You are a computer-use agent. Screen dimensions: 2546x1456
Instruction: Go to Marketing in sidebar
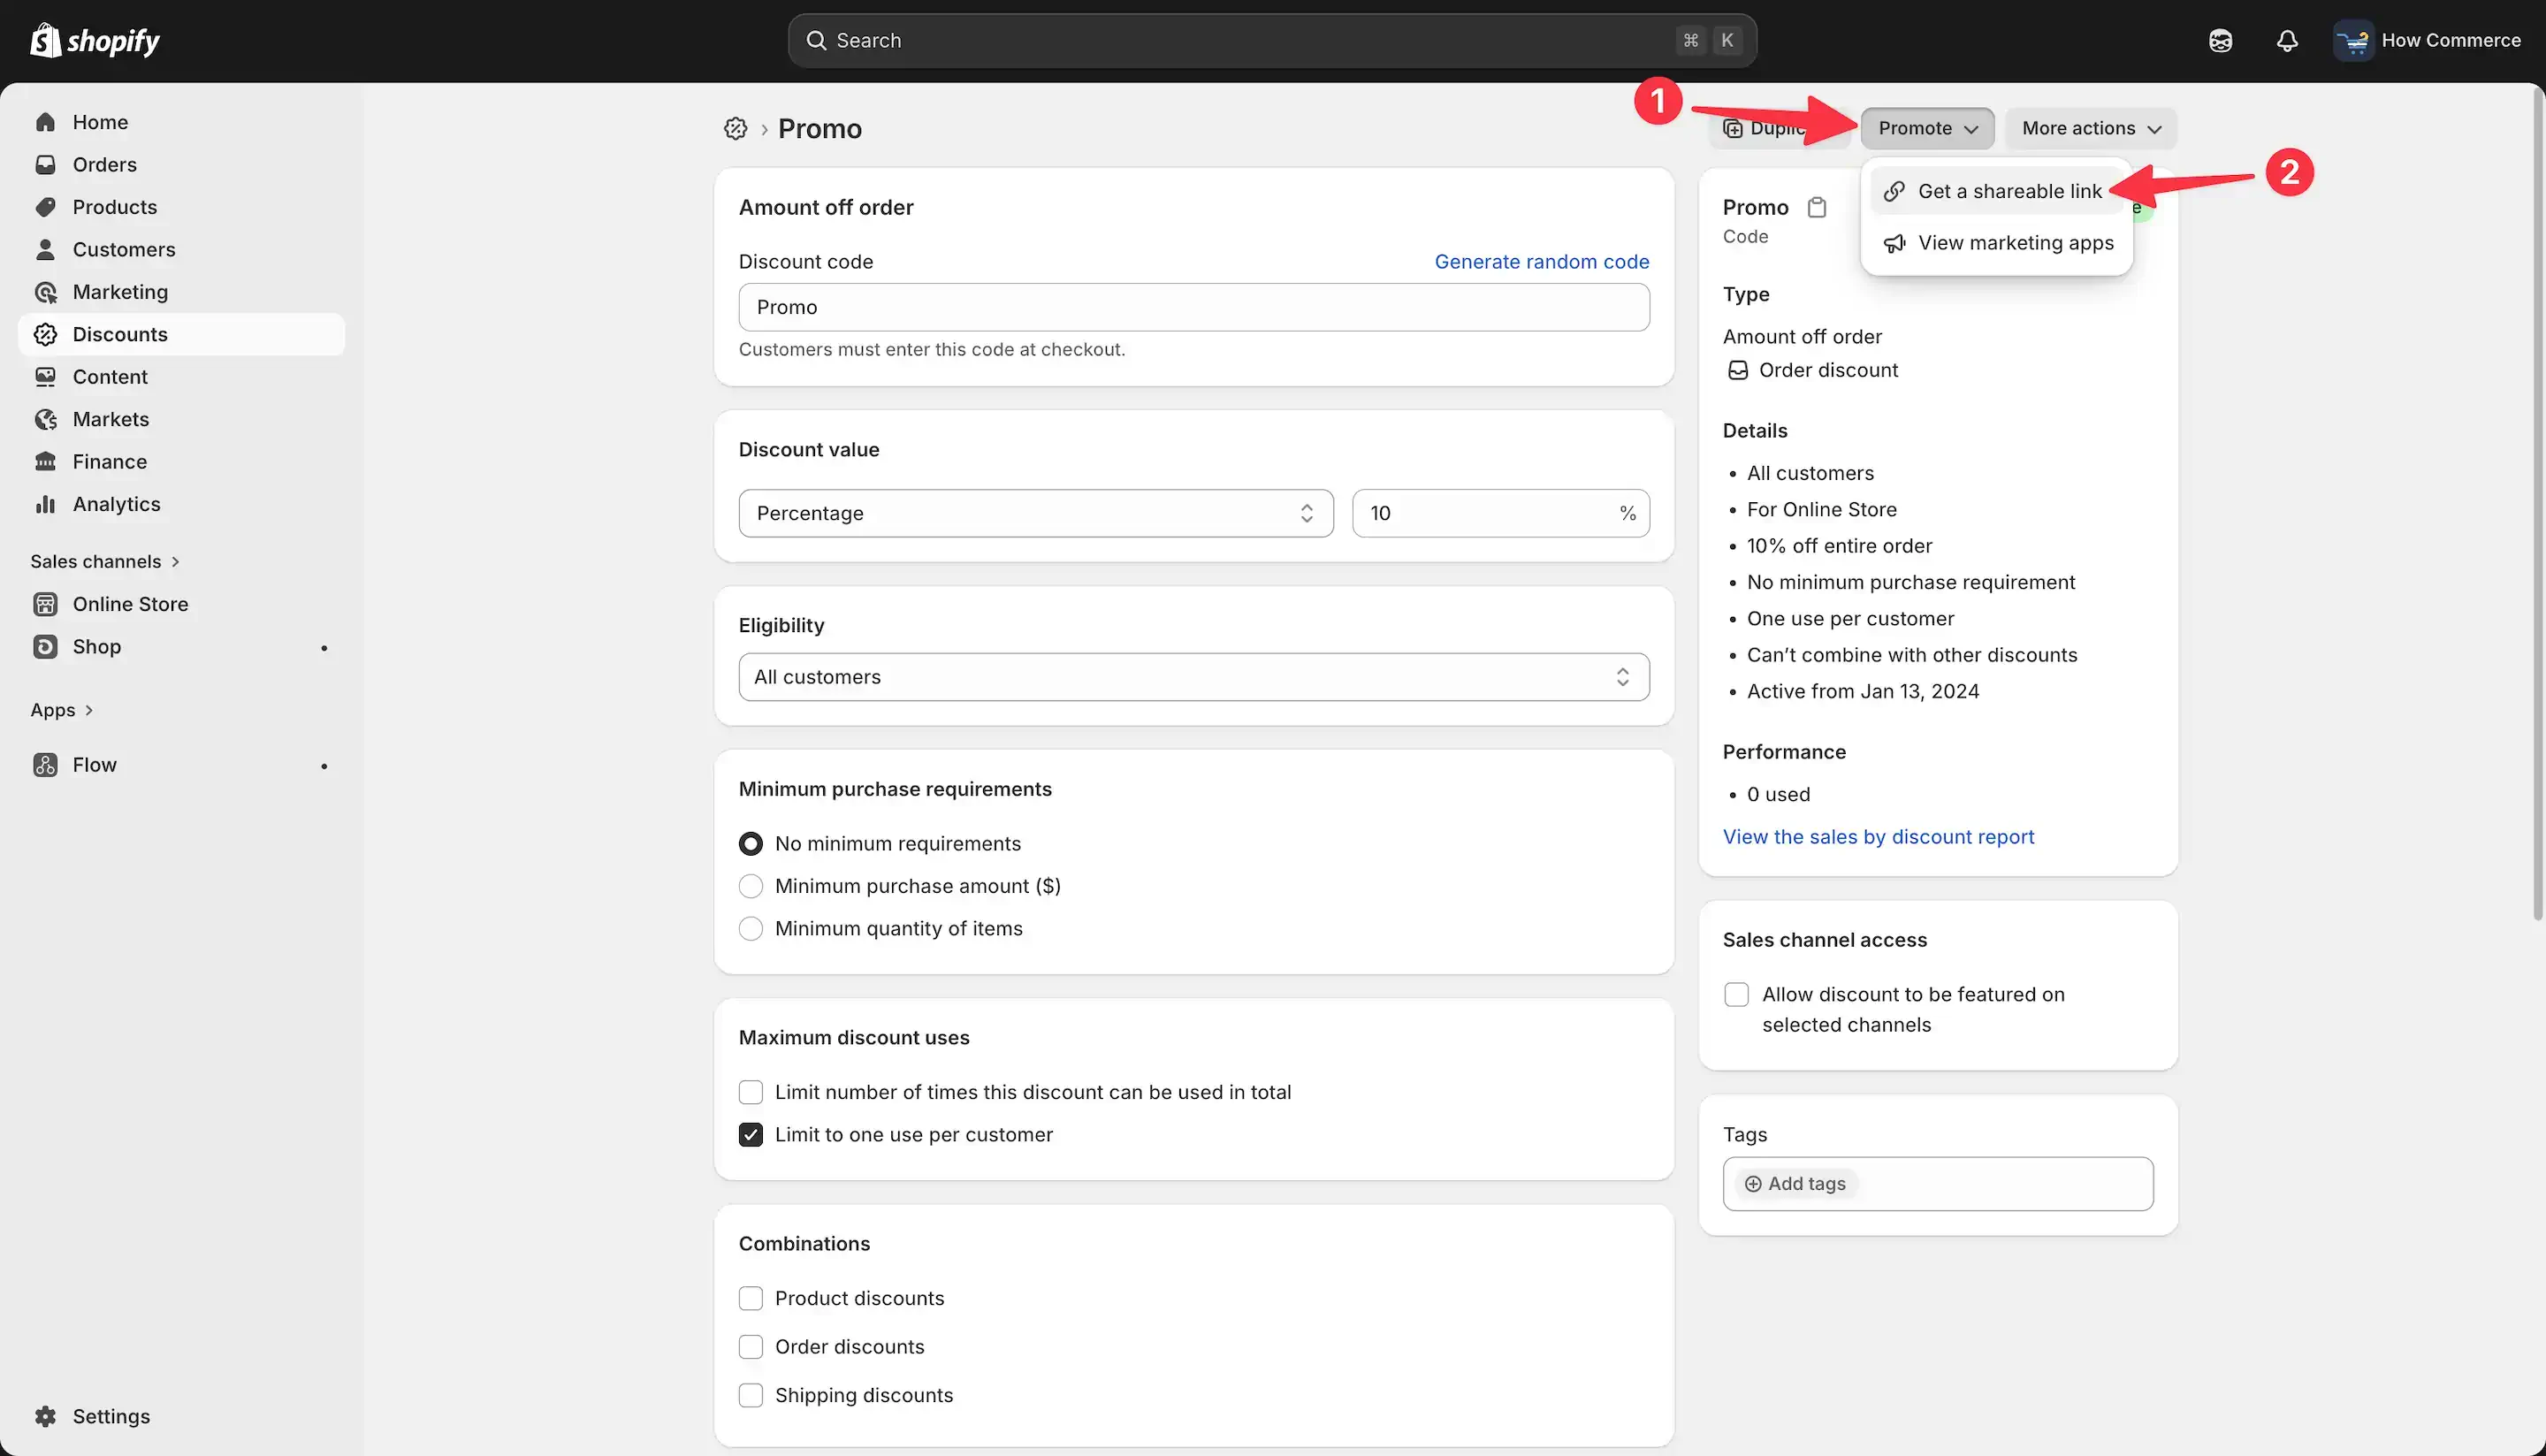tap(120, 292)
